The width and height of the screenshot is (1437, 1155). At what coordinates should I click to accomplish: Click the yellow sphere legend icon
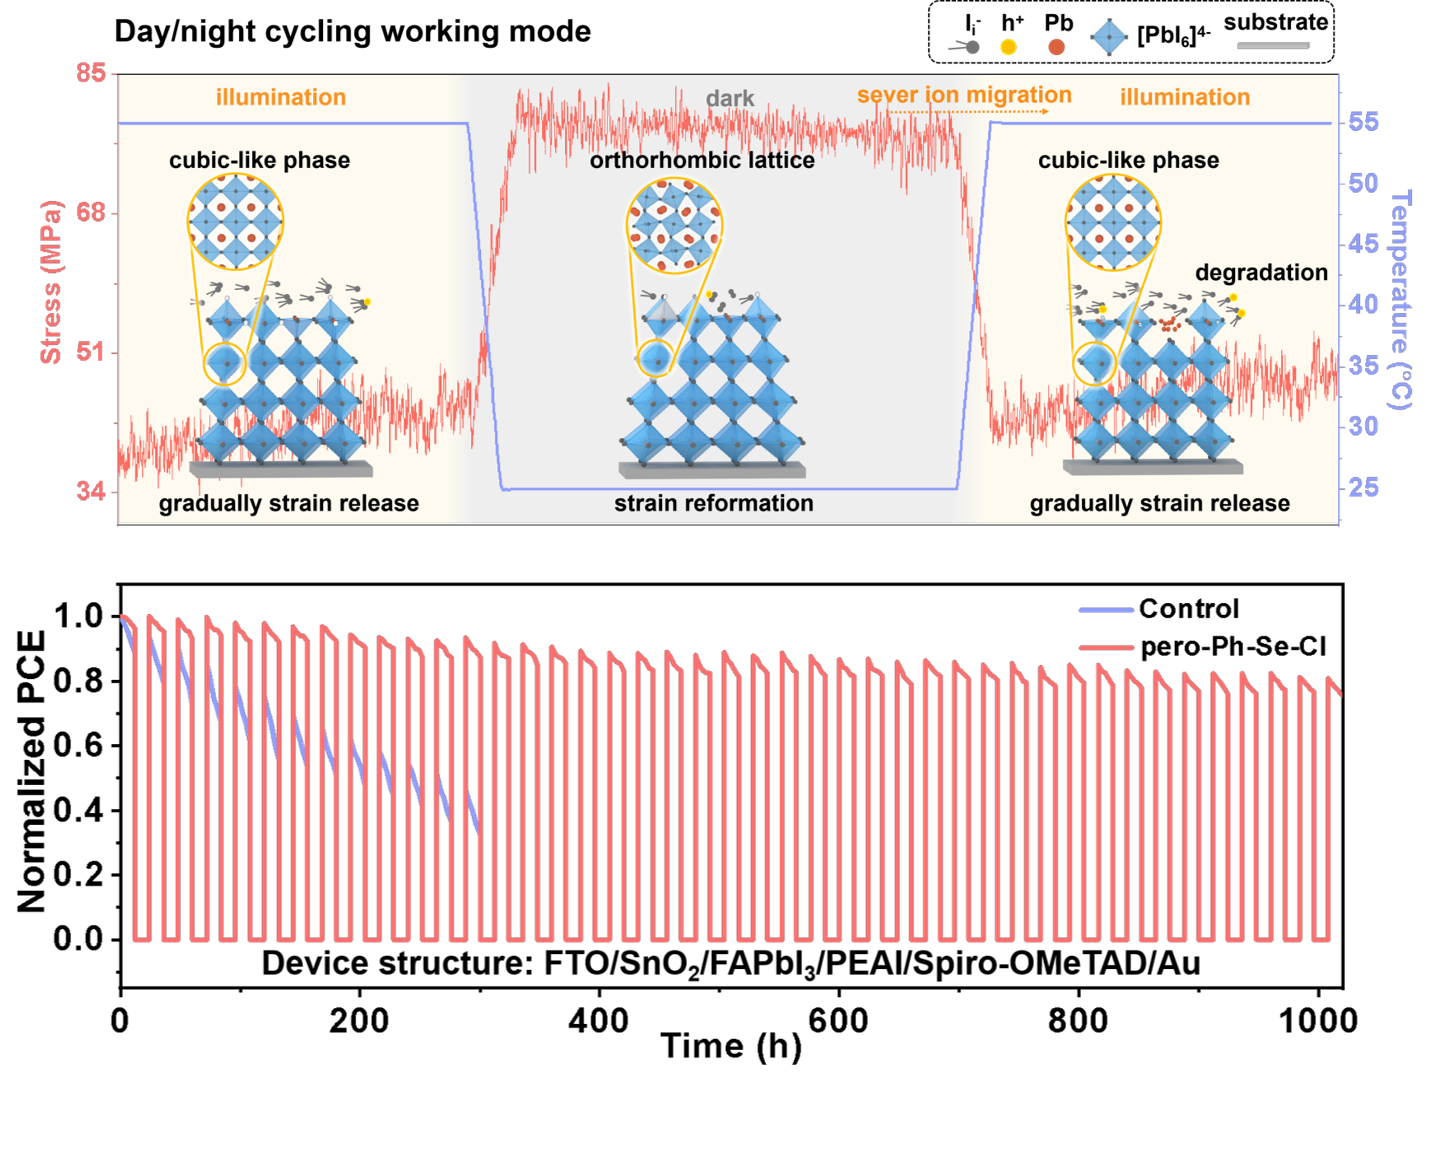pyautogui.click(x=1008, y=47)
